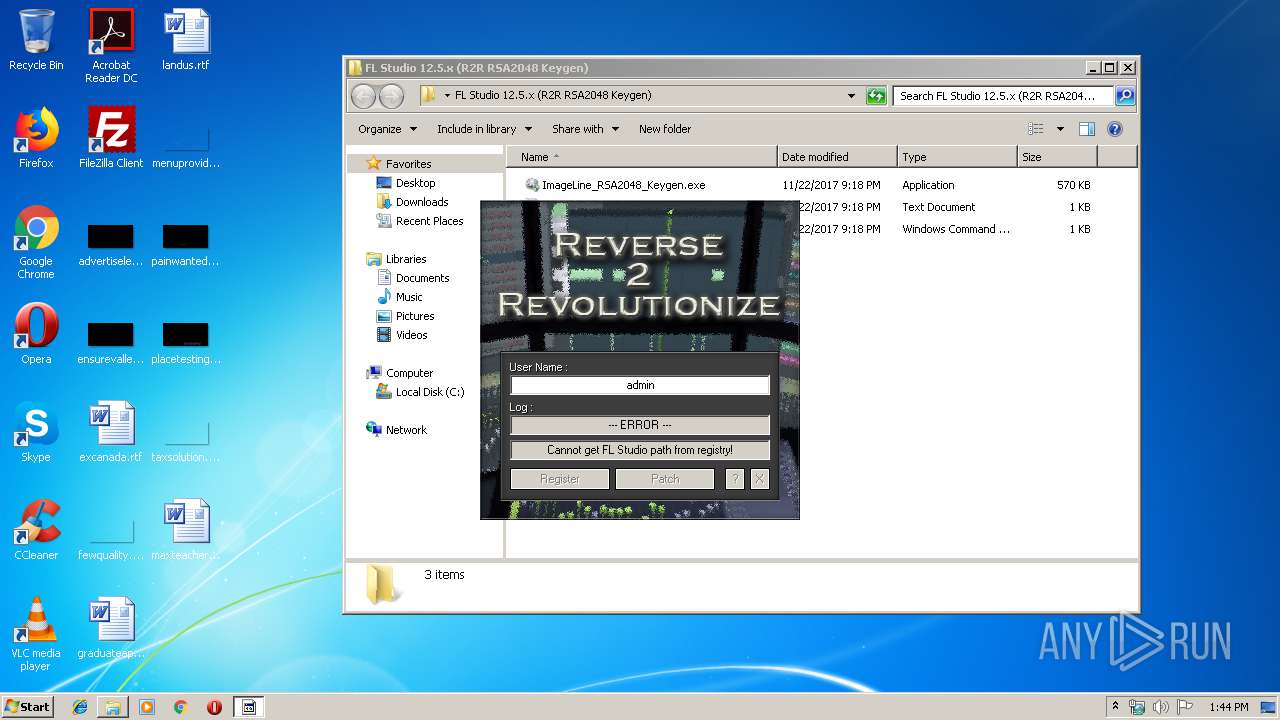Viewport: 1280px width, 720px height.
Task: Select the Skype desktop icon
Action: pyautogui.click(x=36, y=431)
